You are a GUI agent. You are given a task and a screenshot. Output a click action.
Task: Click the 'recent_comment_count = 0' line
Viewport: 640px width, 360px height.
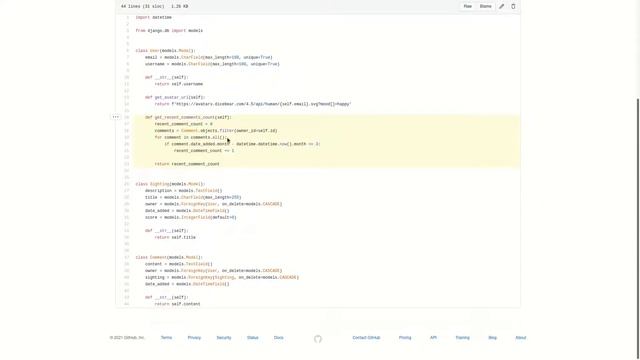183,124
